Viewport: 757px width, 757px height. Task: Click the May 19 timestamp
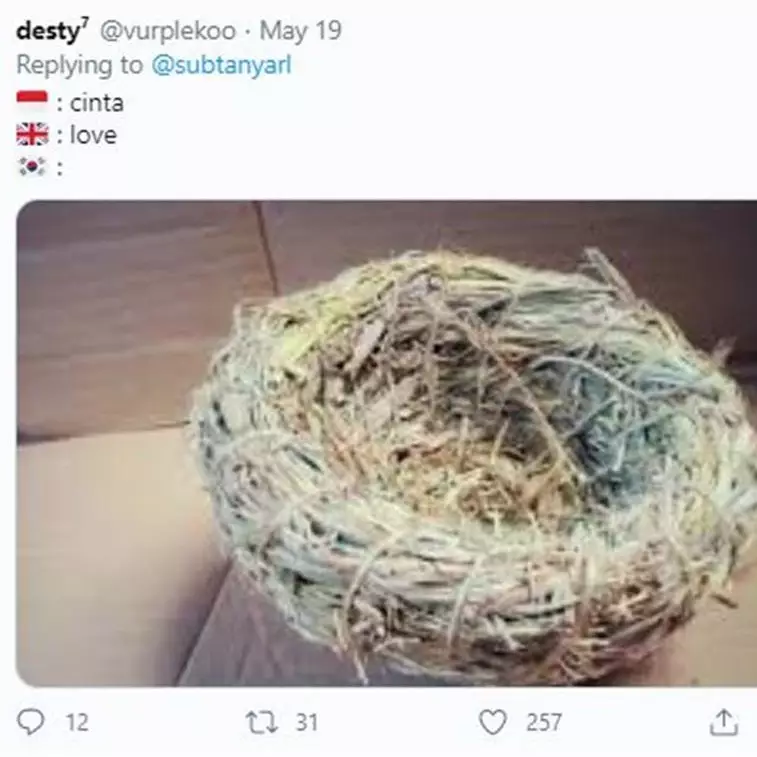[300, 31]
